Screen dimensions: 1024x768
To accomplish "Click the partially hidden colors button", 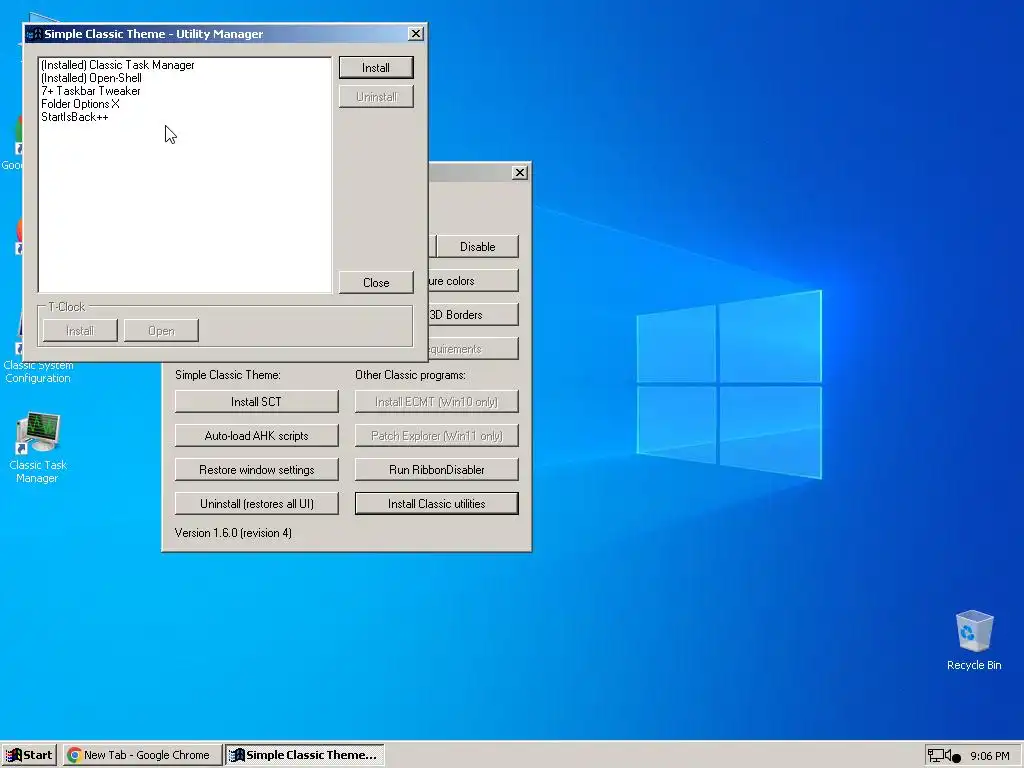I will pyautogui.click(x=473, y=281).
